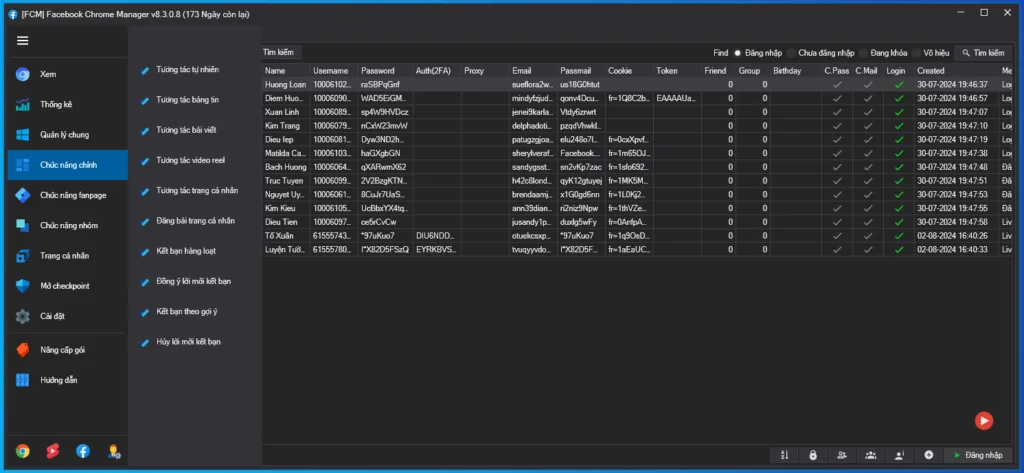Open Thống kê statistics chart icon
The image size is (1024, 473).
23,105
